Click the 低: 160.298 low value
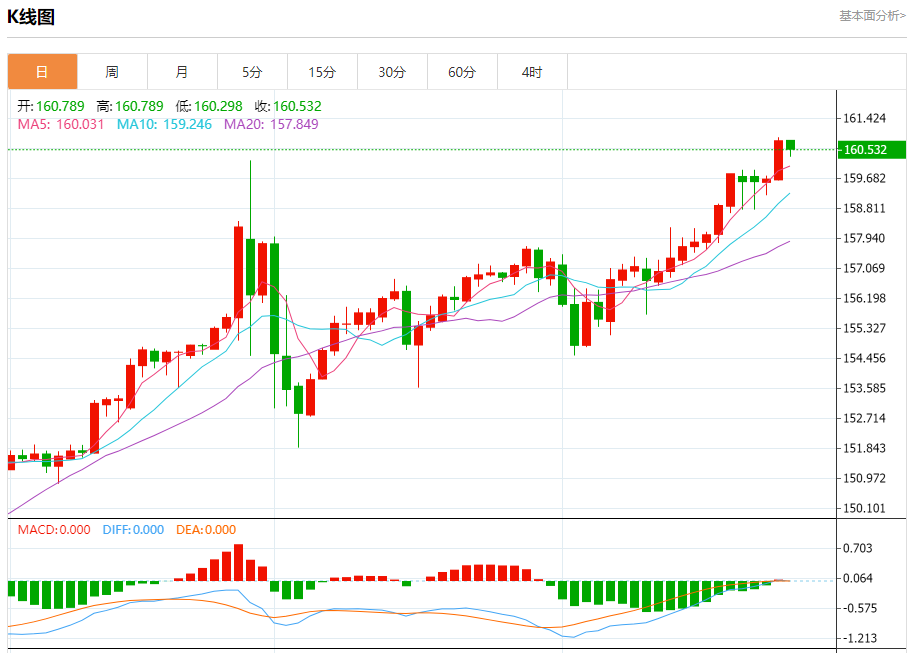Viewport: 916px width, 653px height. (x=209, y=106)
